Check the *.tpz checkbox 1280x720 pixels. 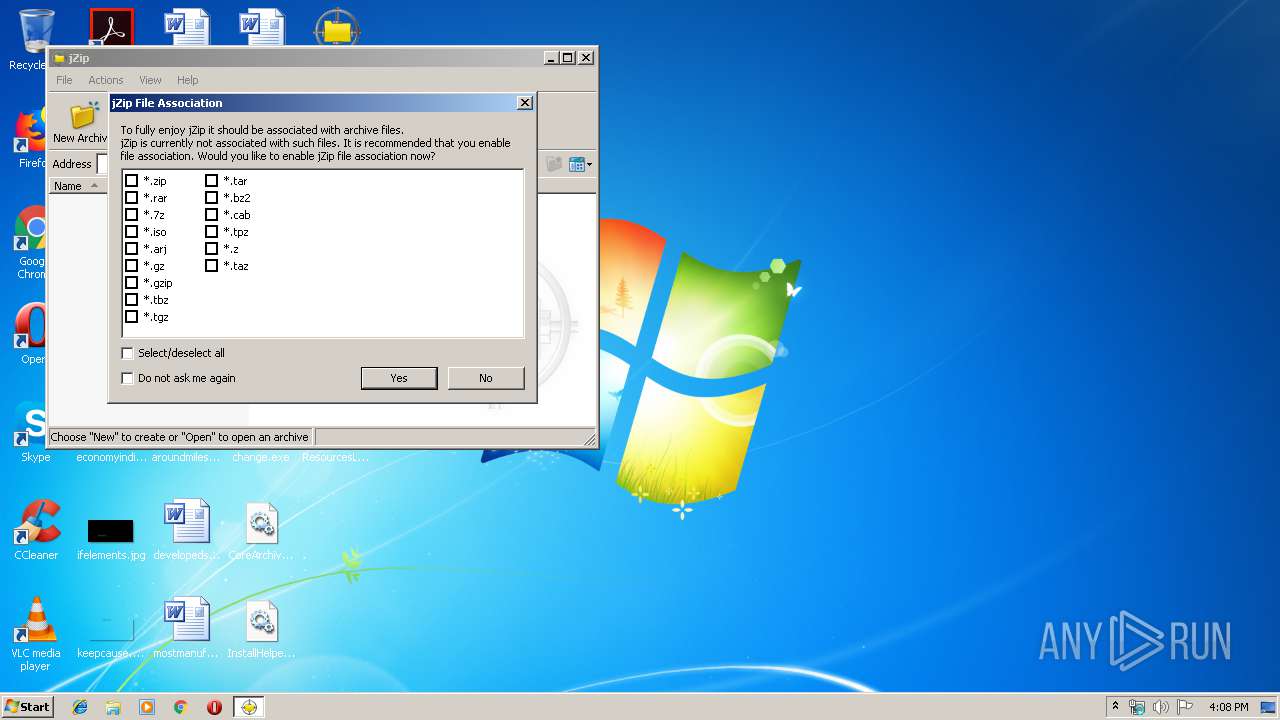coord(211,232)
